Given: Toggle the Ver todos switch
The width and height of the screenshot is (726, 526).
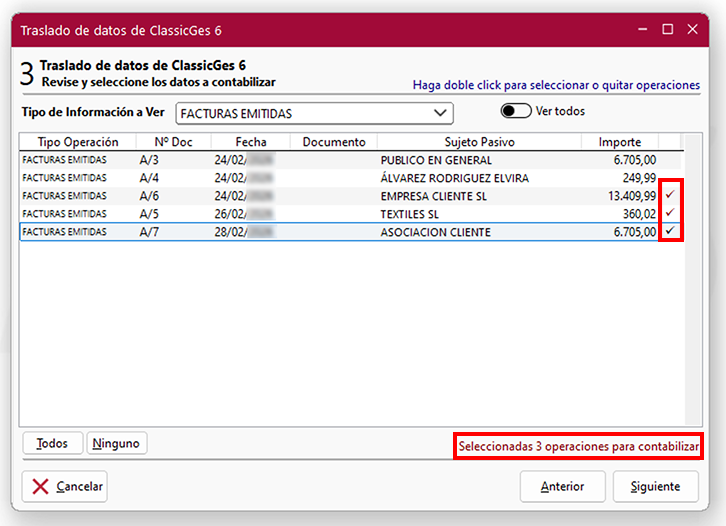Looking at the screenshot, I should coord(516,111).
